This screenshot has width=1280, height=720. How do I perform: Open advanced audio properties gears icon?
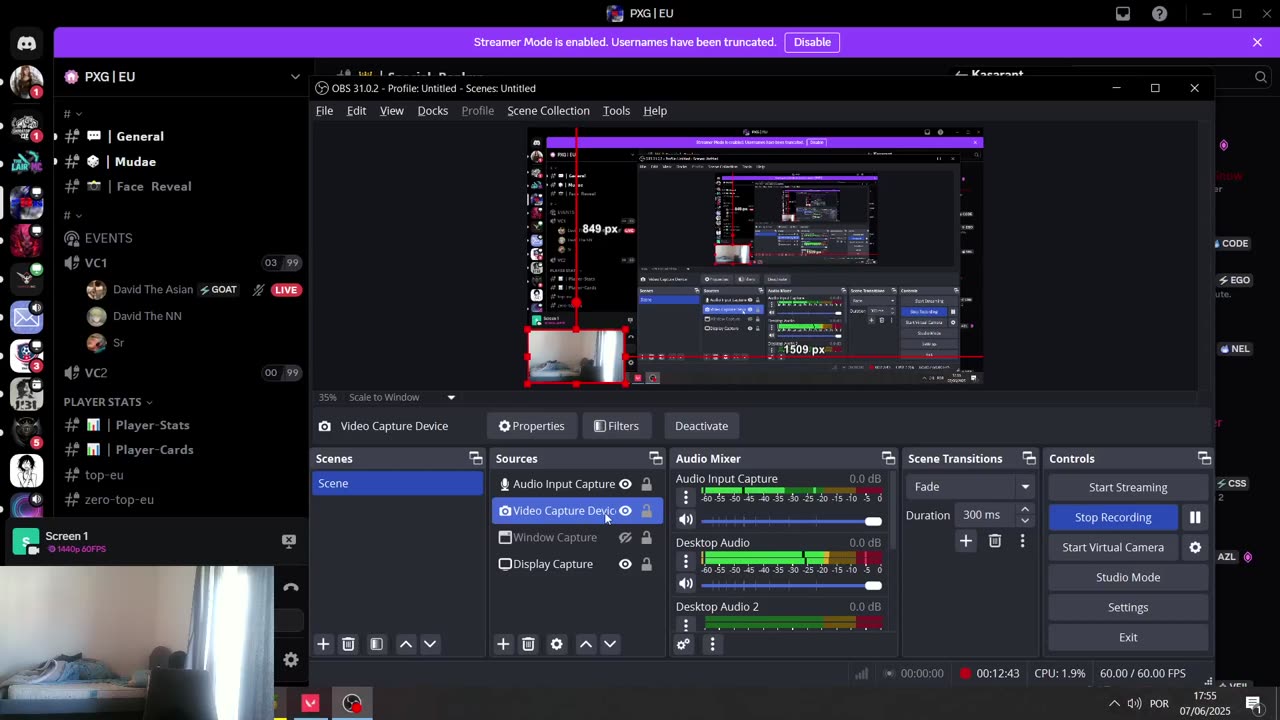(x=683, y=644)
